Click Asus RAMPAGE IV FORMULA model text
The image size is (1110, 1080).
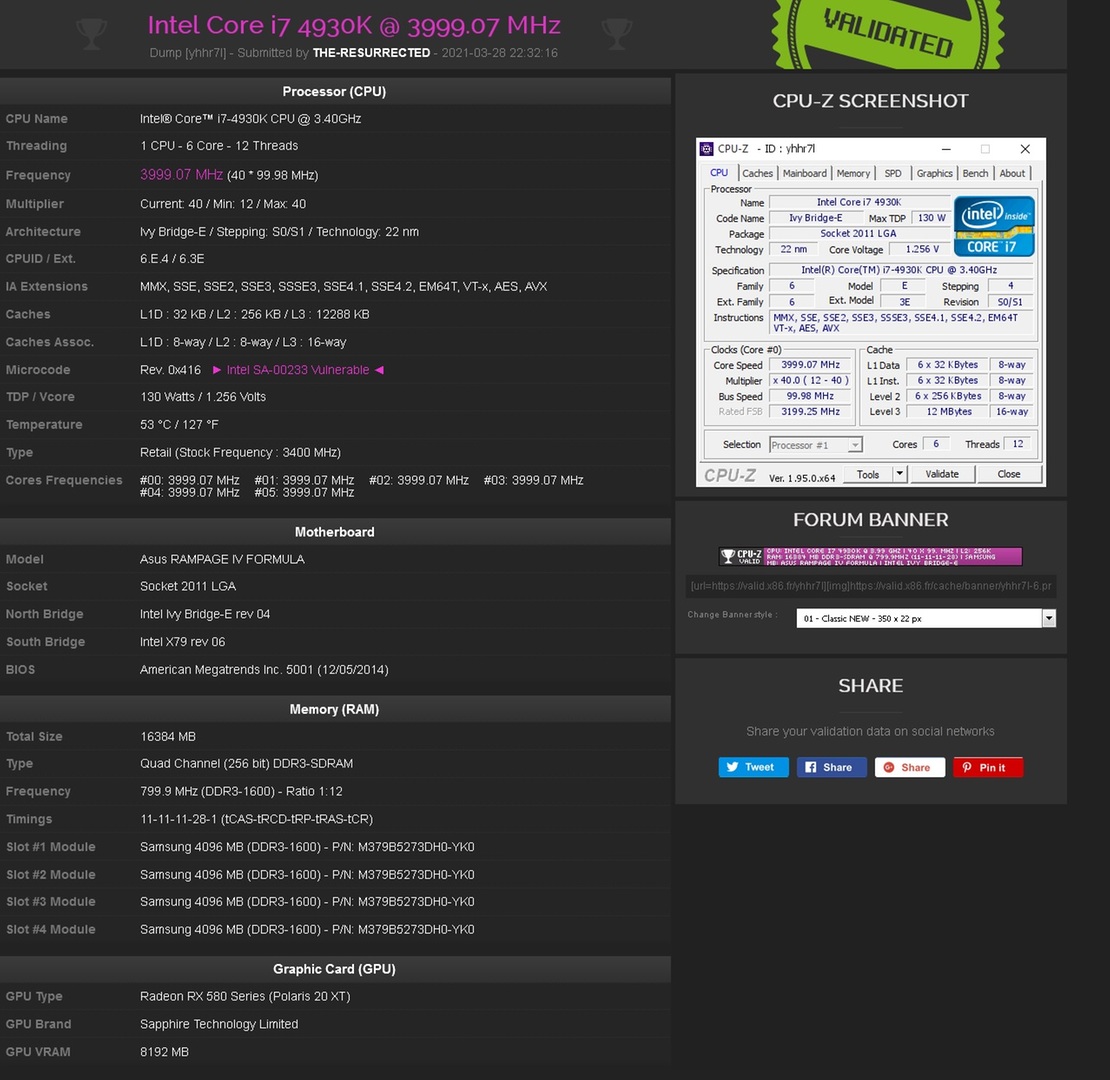point(222,559)
